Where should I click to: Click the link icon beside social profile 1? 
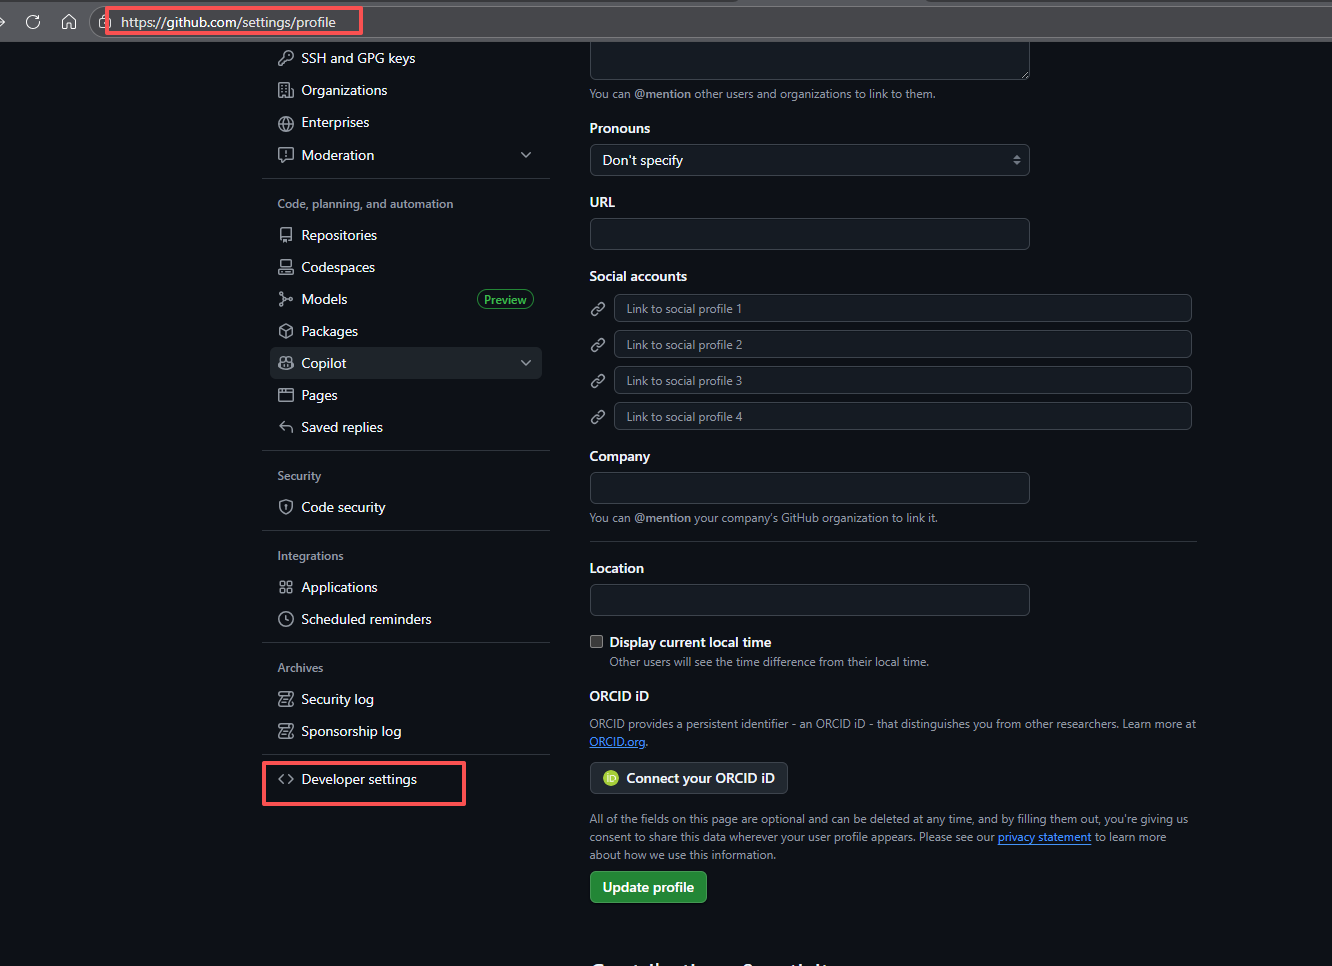598,309
